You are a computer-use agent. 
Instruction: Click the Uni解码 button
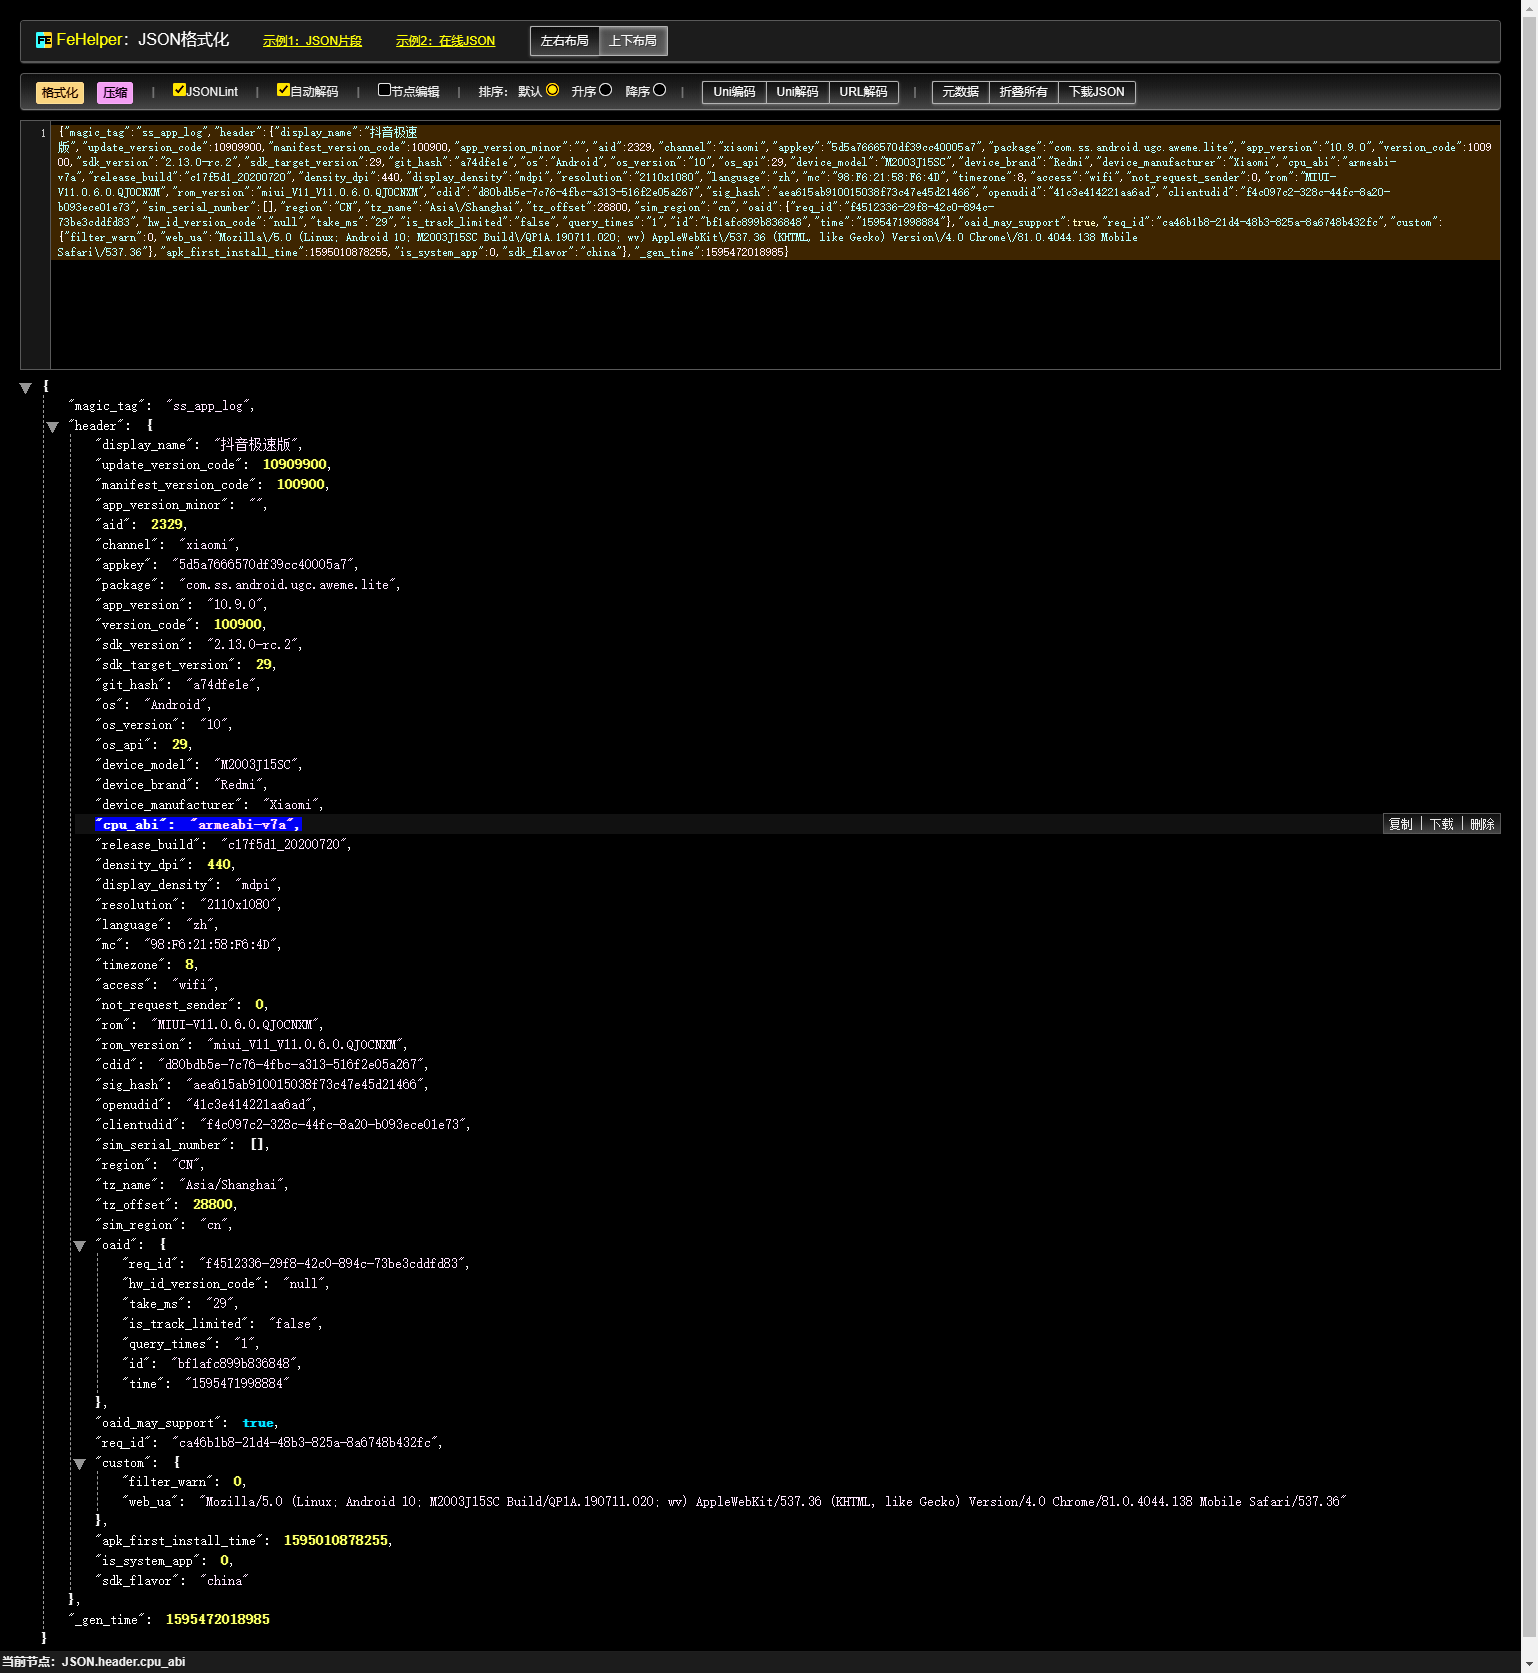(797, 92)
